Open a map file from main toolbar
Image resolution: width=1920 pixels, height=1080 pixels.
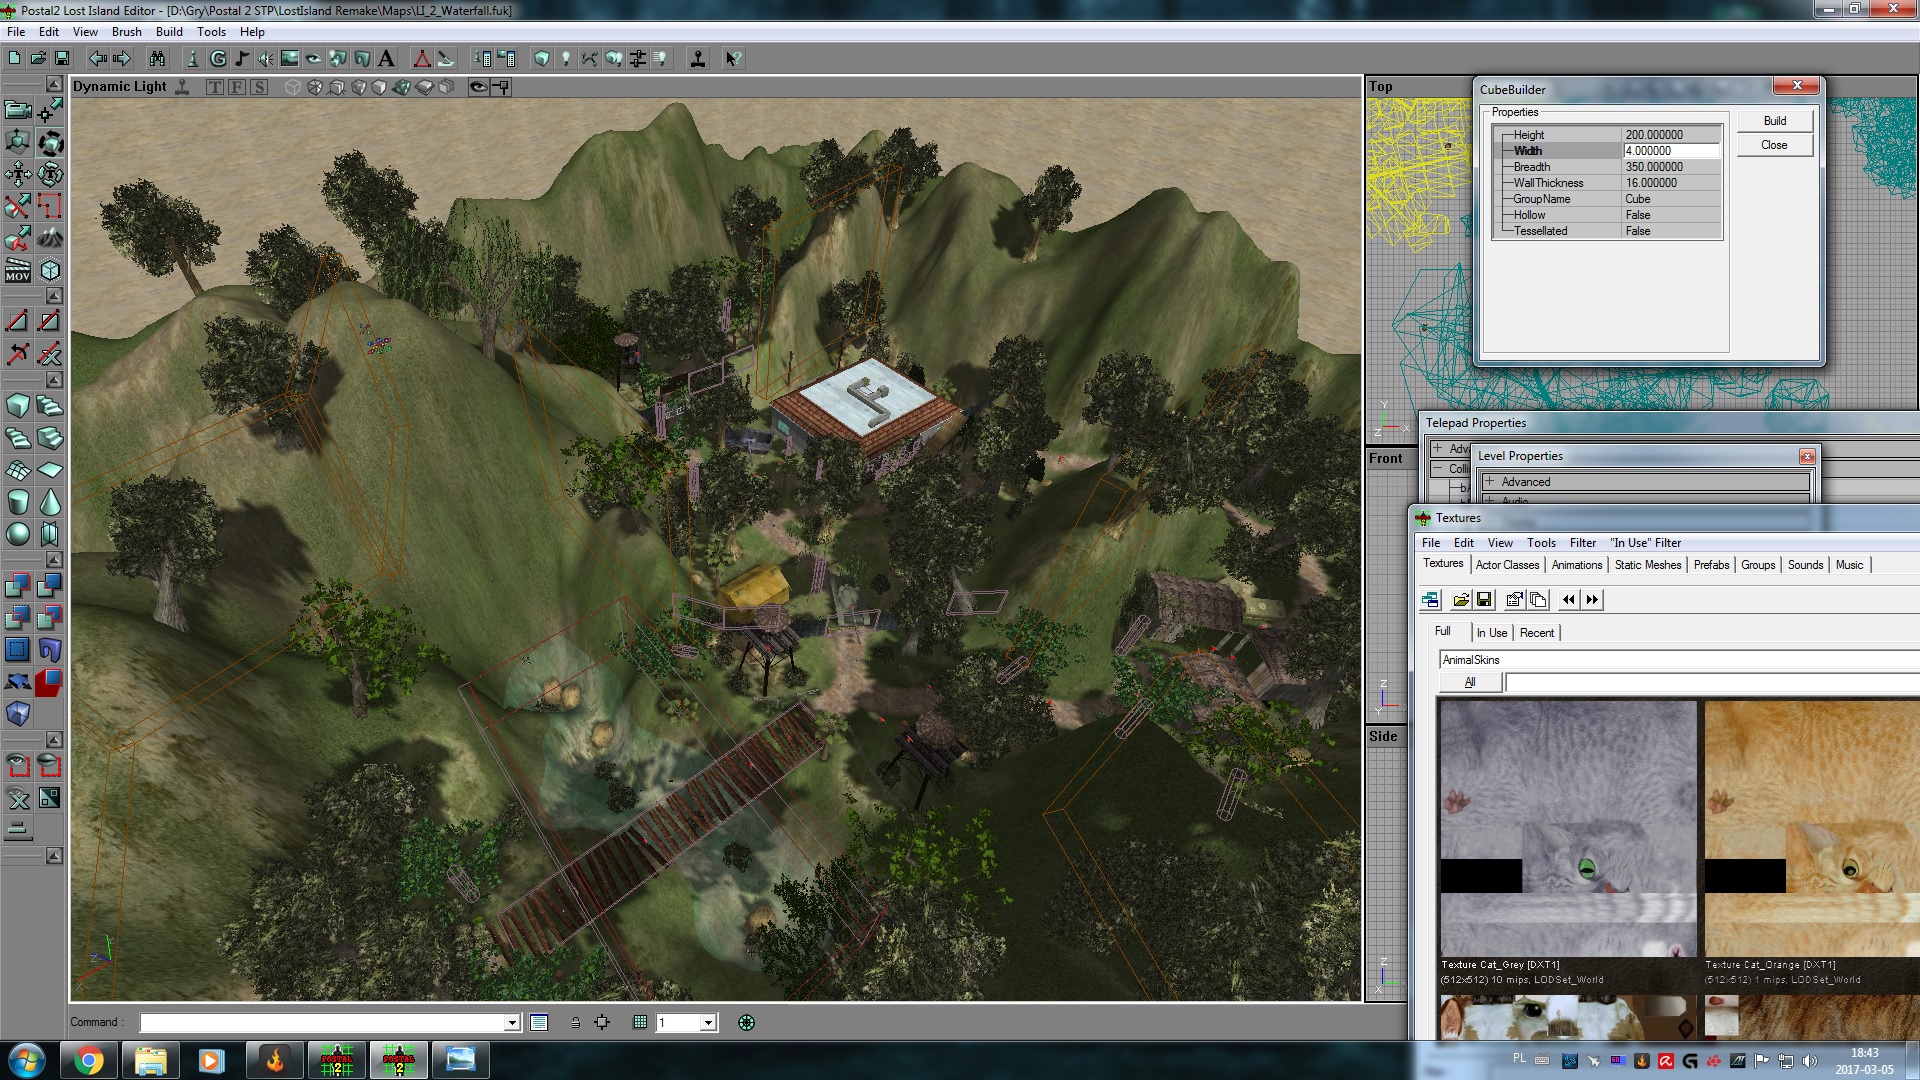click(38, 58)
